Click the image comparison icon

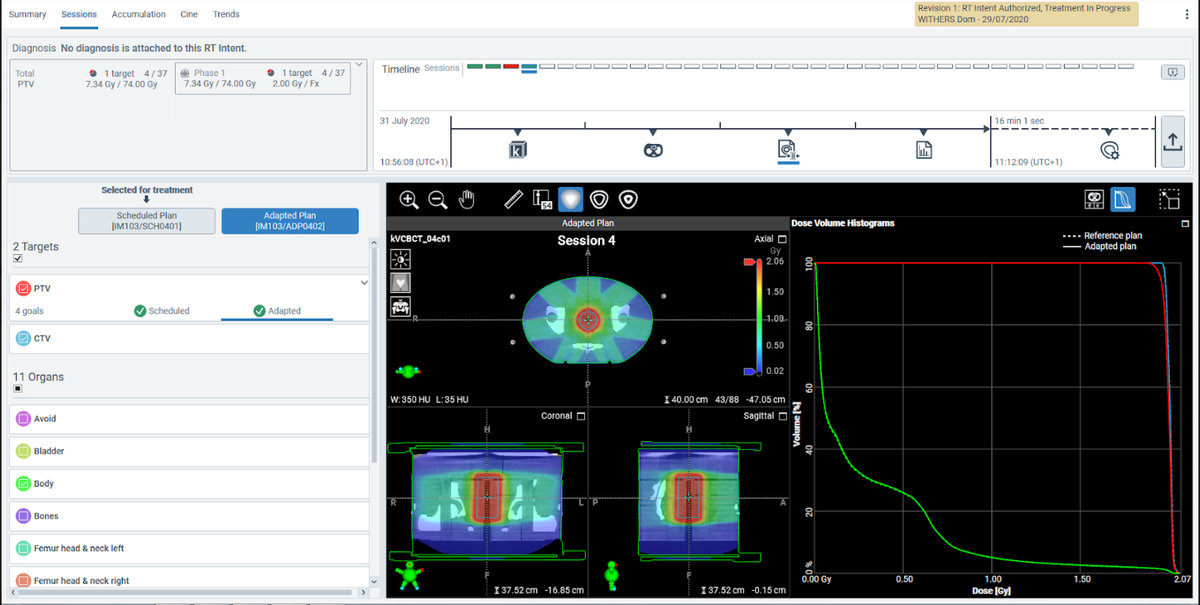1094,199
